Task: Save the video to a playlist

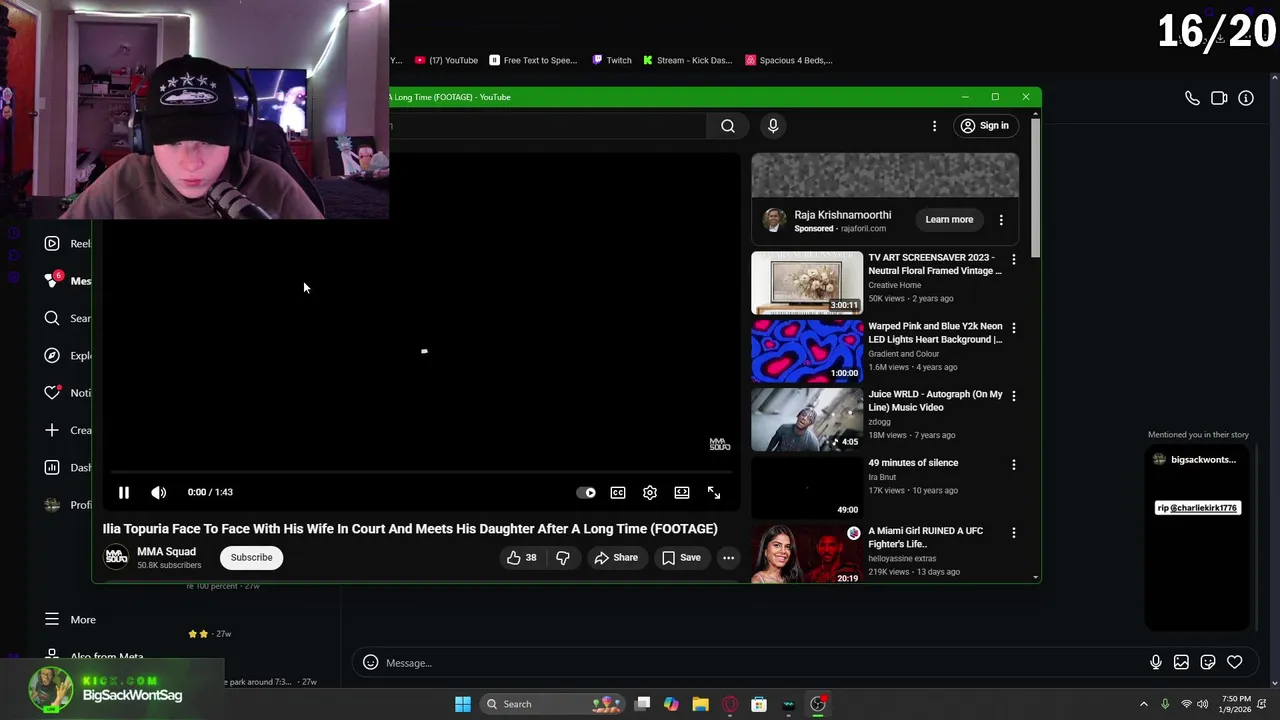Action: (x=681, y=557)
